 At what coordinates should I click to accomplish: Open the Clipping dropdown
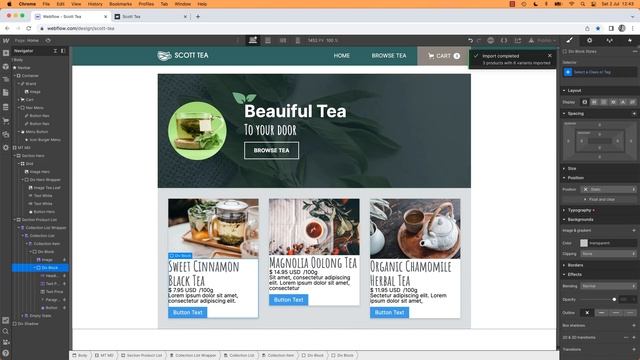pos(609,253)
